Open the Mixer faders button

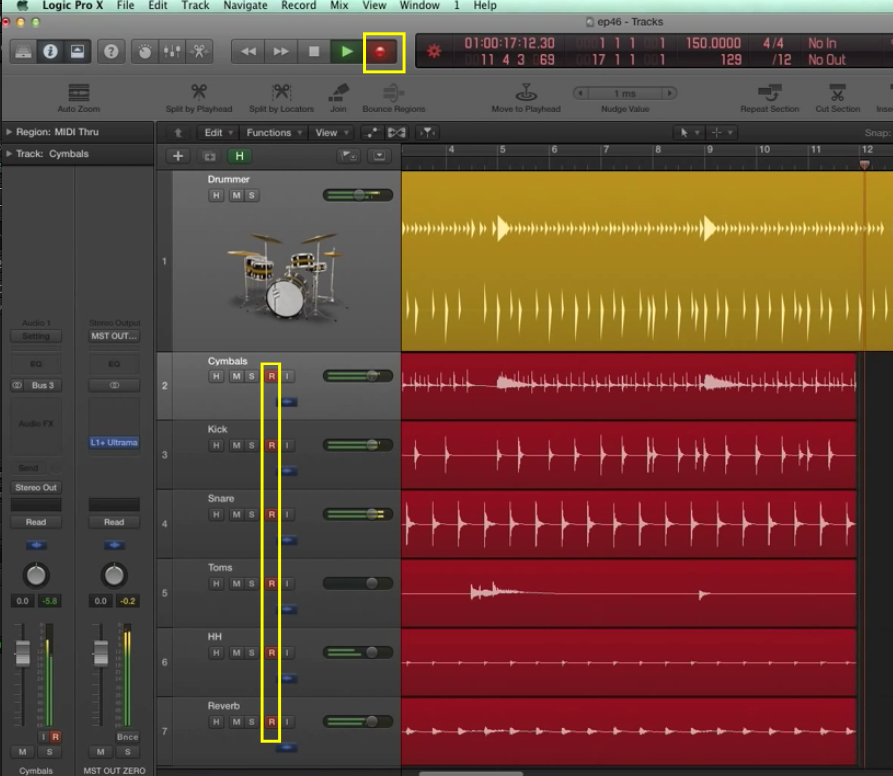(x=172, y=52)
